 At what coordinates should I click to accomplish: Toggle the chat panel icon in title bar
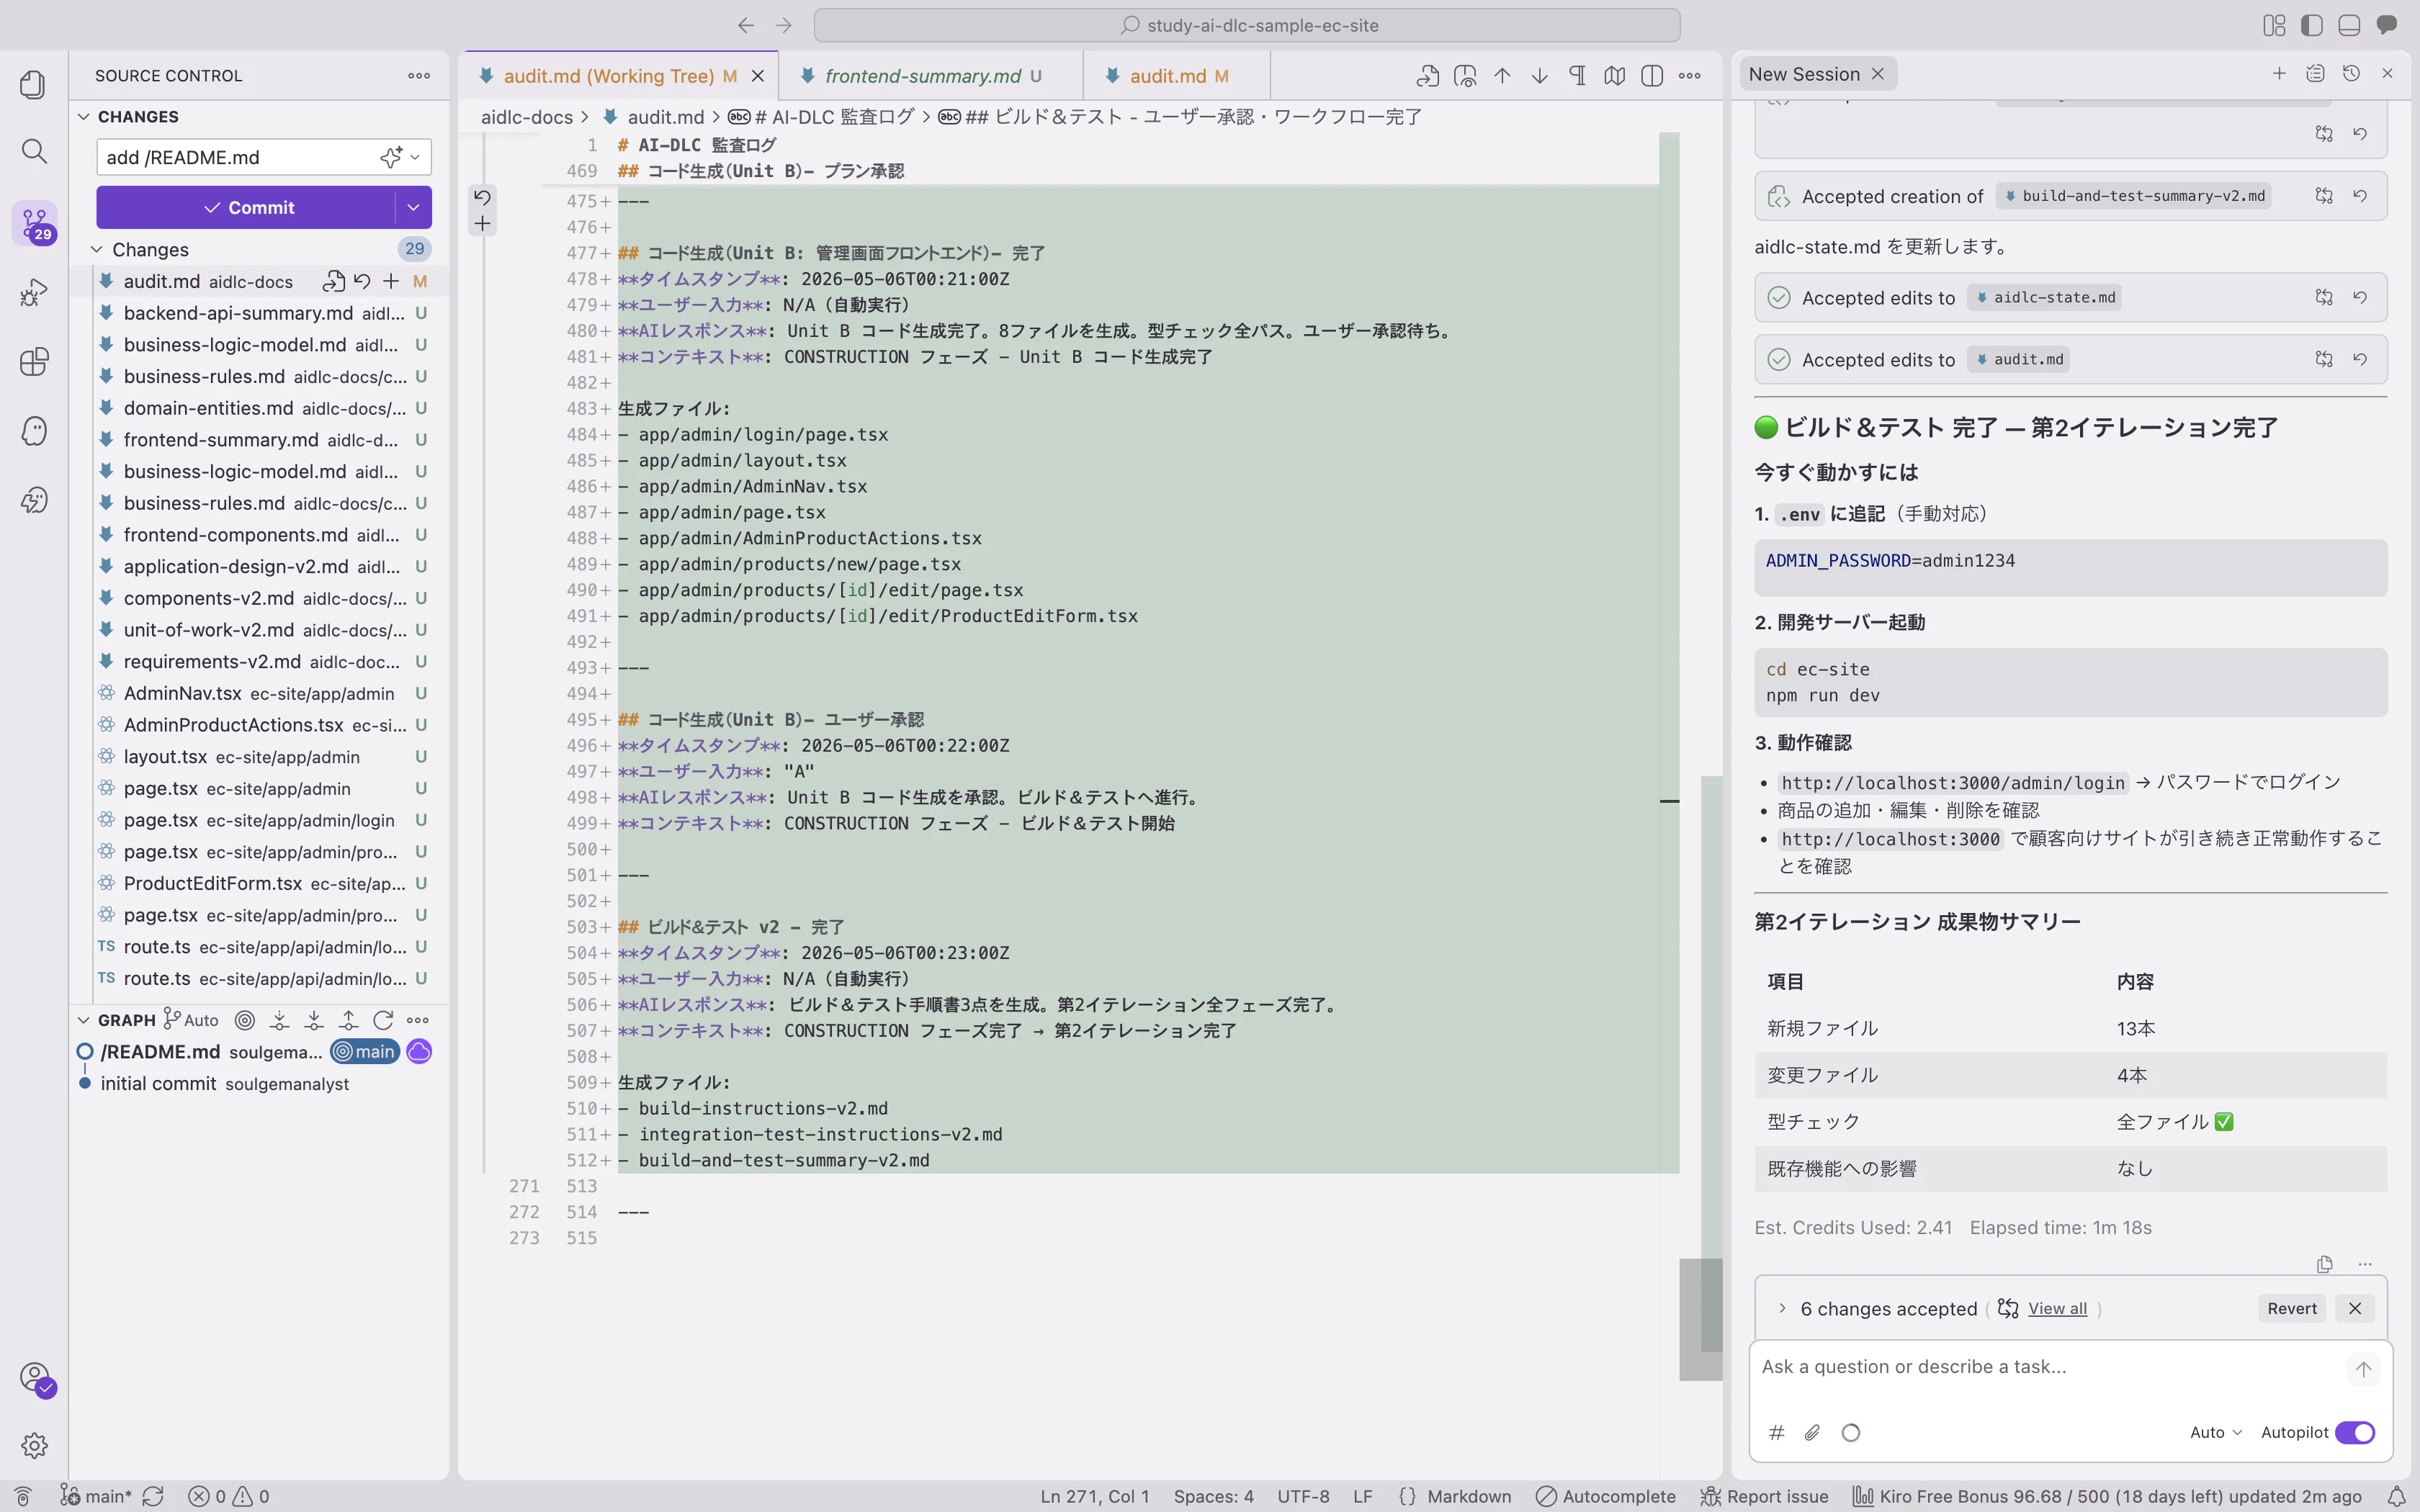click(x=2387, y=25)
